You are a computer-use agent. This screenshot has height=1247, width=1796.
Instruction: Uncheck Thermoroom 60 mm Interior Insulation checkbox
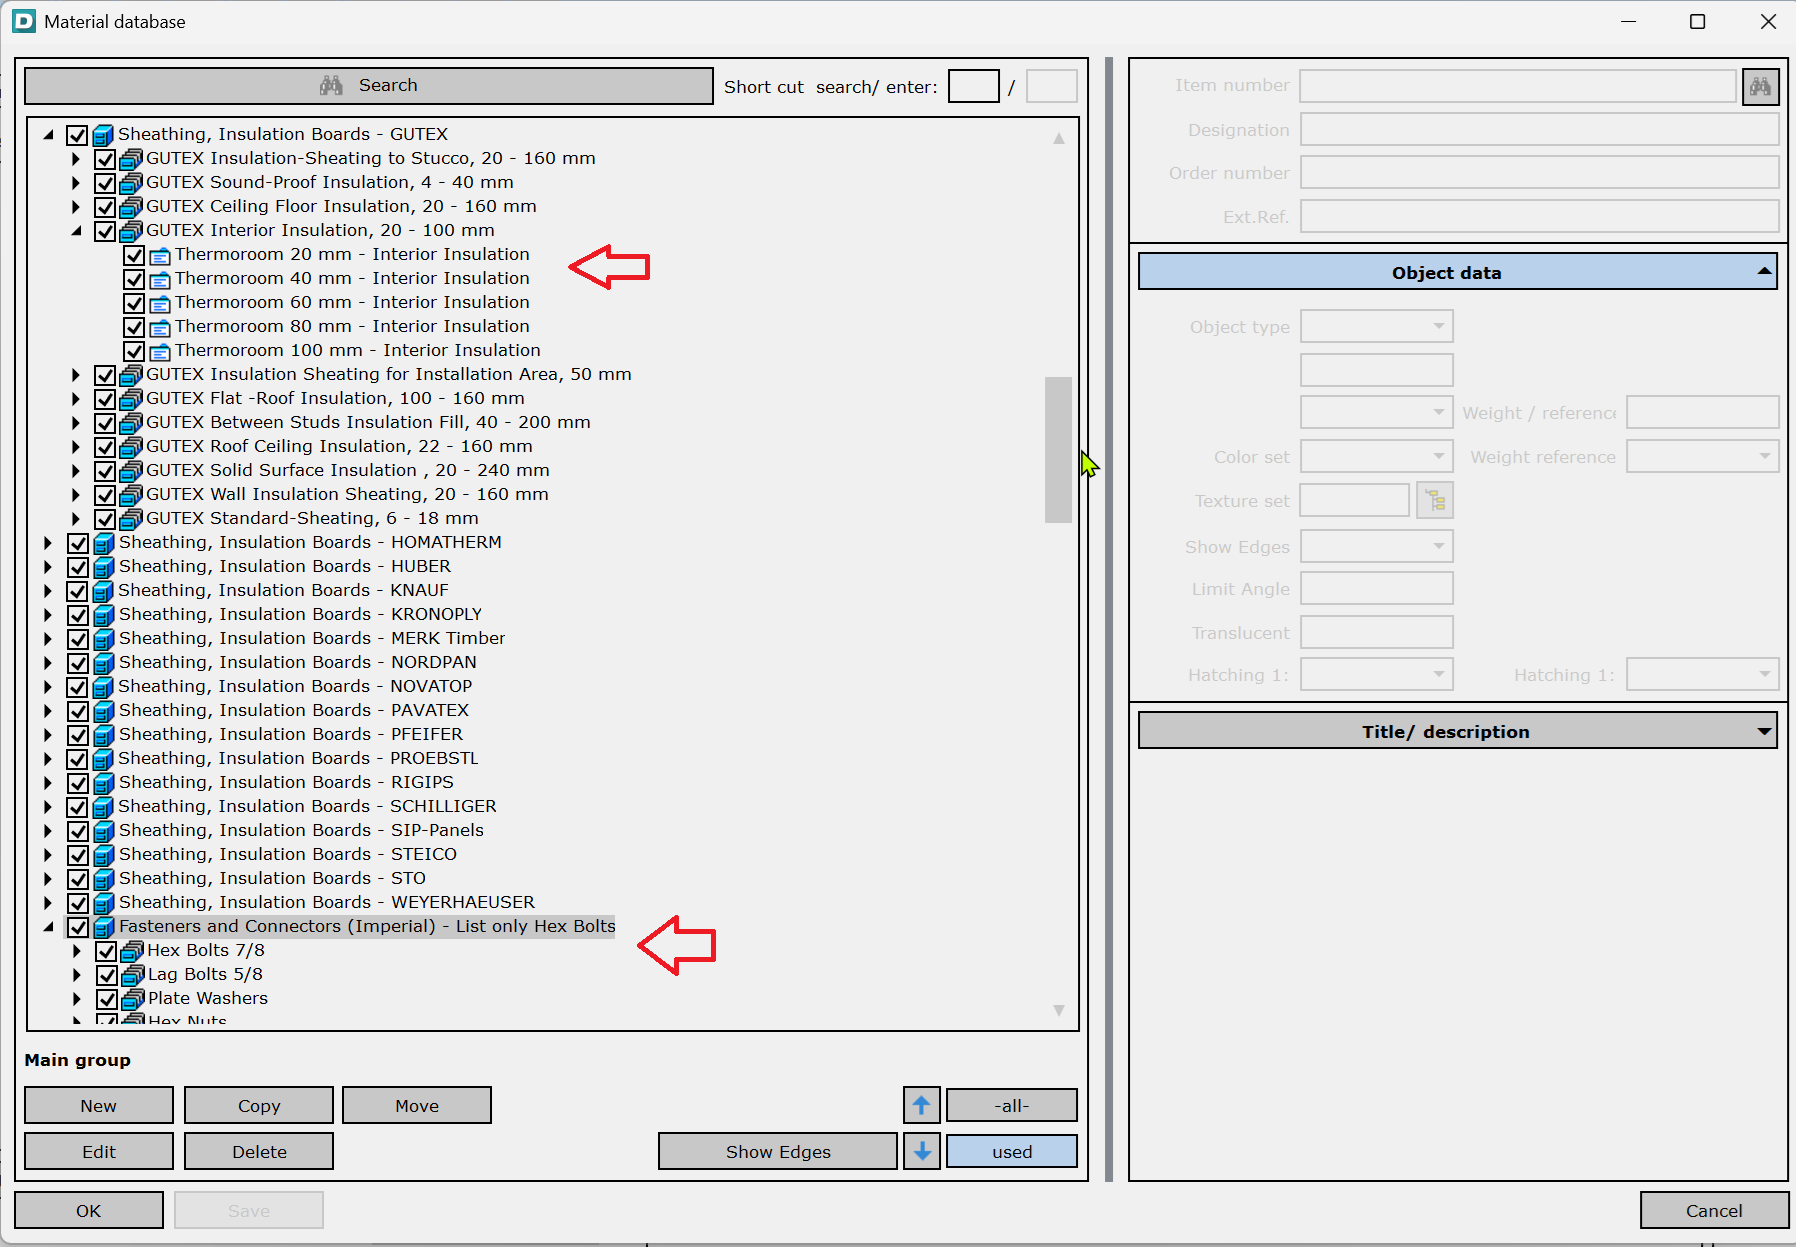pyautogui.click(x=134, y=303)
